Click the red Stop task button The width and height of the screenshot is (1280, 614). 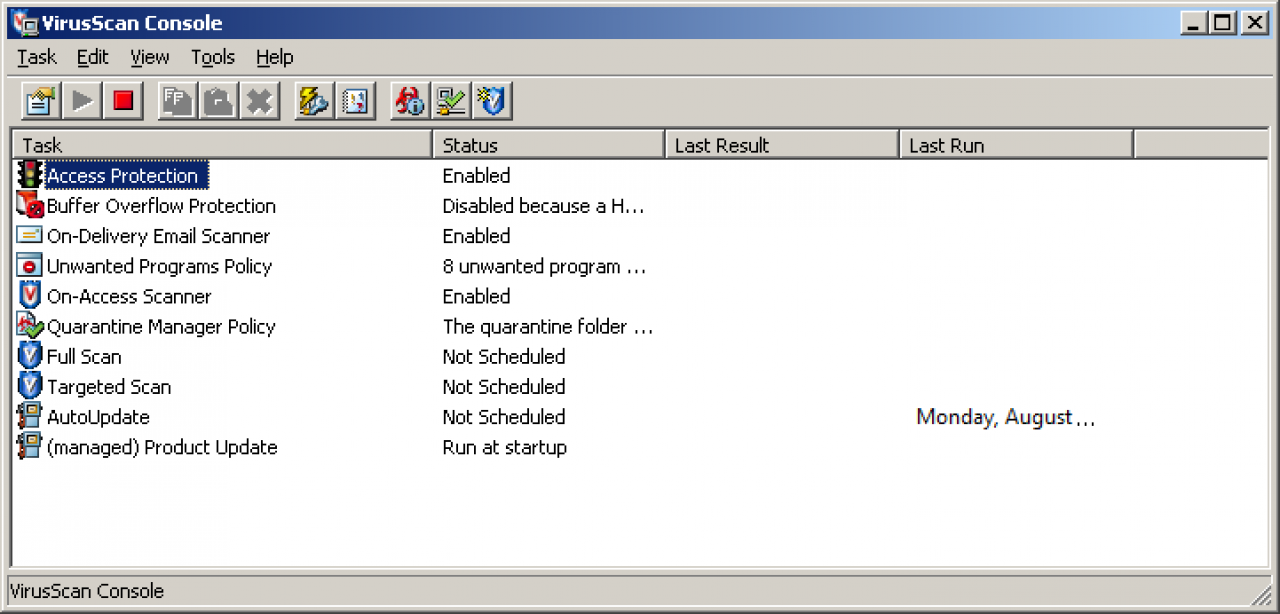click(x=123, y=101)
